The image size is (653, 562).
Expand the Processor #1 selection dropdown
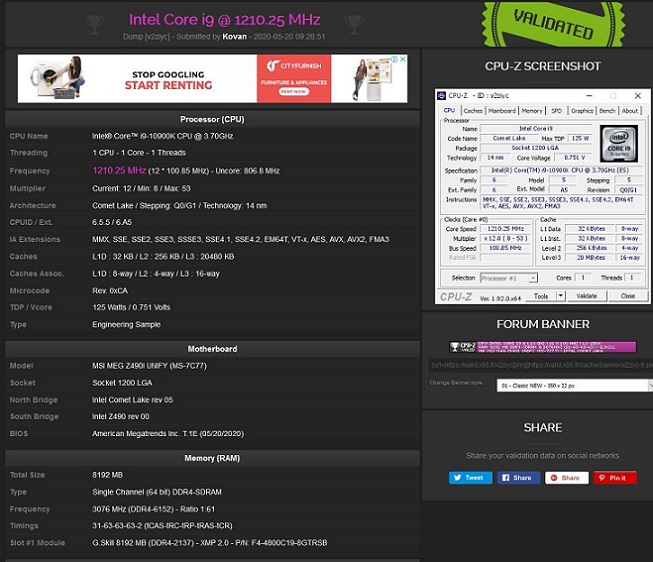[x=533, y=278]
